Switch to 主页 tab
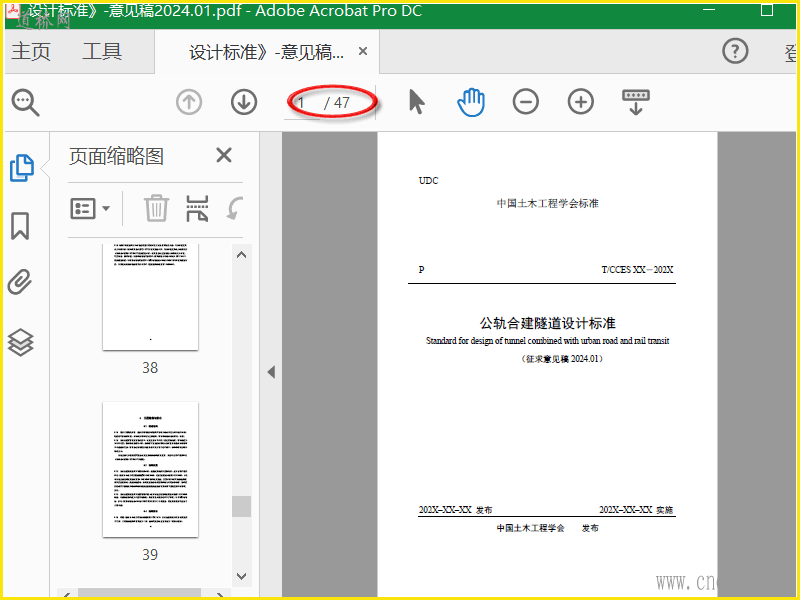Screen dimensions: 800x600 coord(31,52)
